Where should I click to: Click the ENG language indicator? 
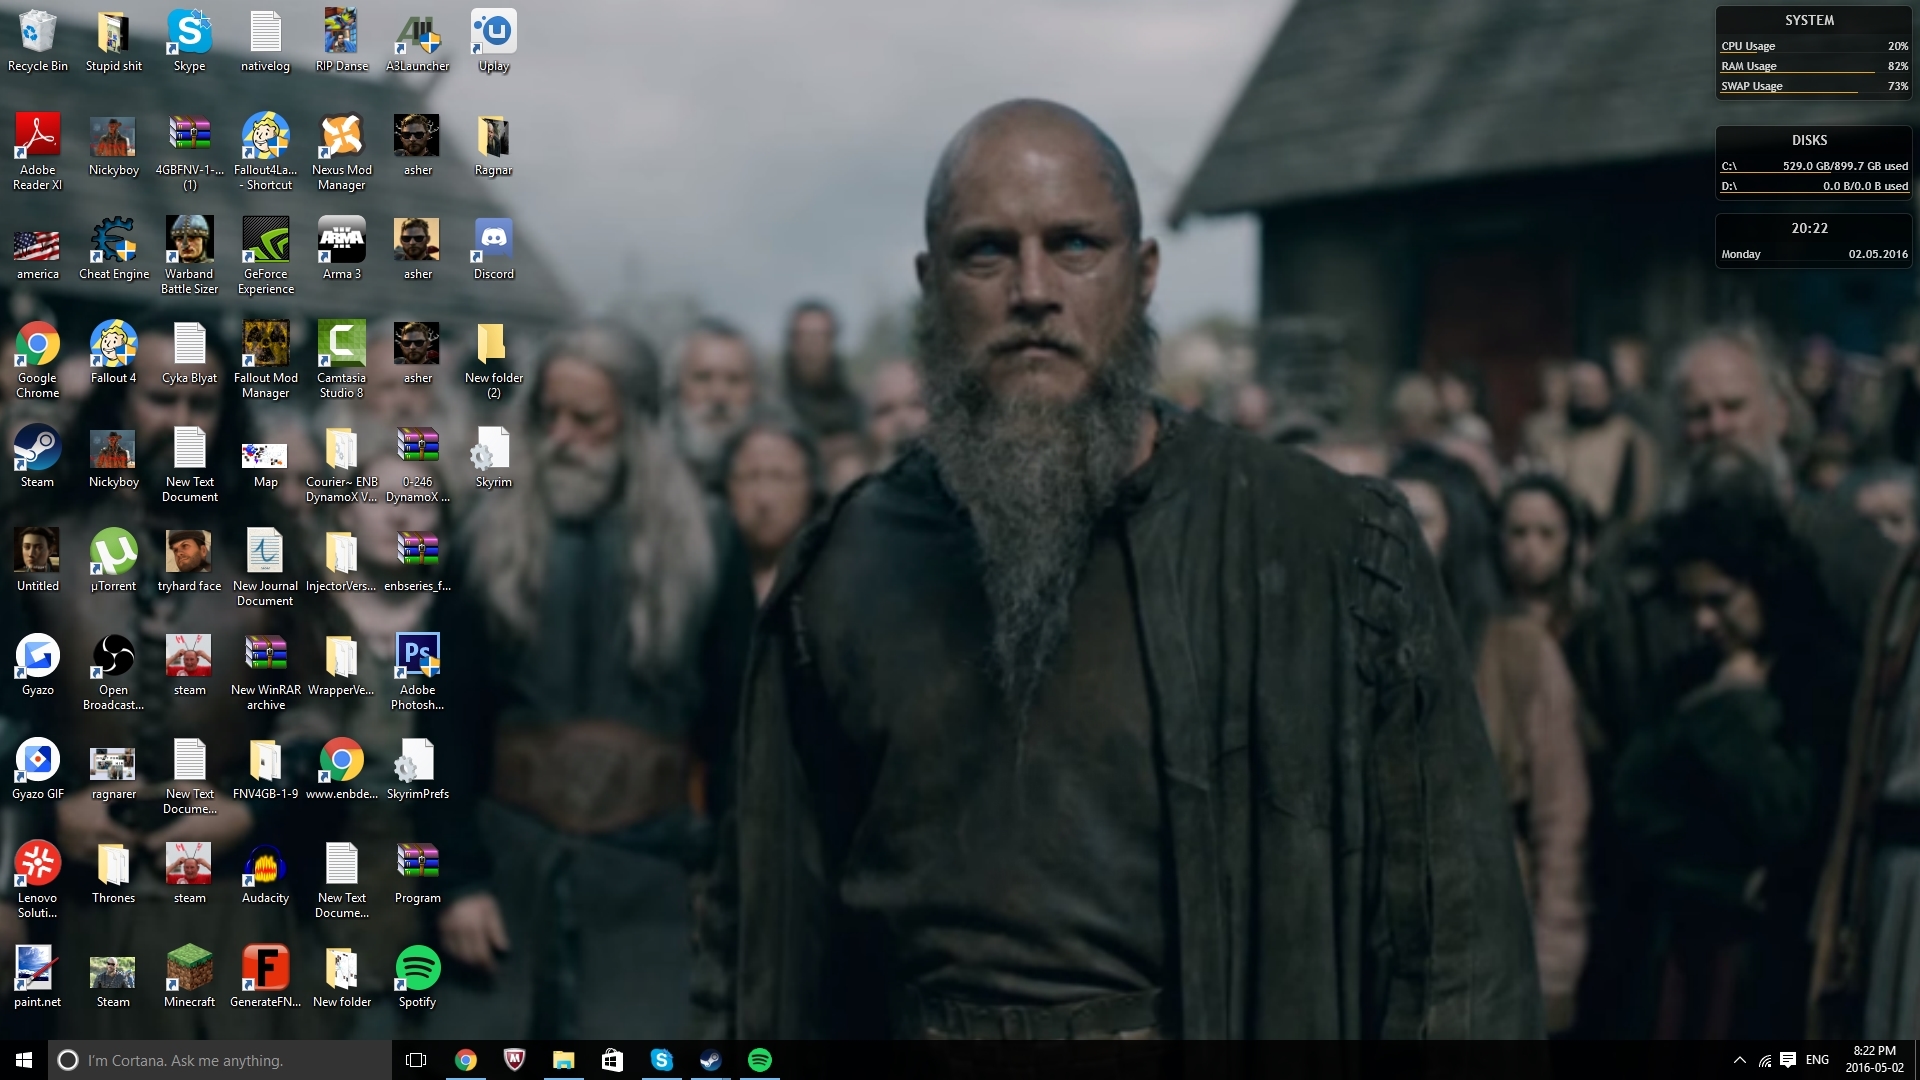[1817, 1060]
